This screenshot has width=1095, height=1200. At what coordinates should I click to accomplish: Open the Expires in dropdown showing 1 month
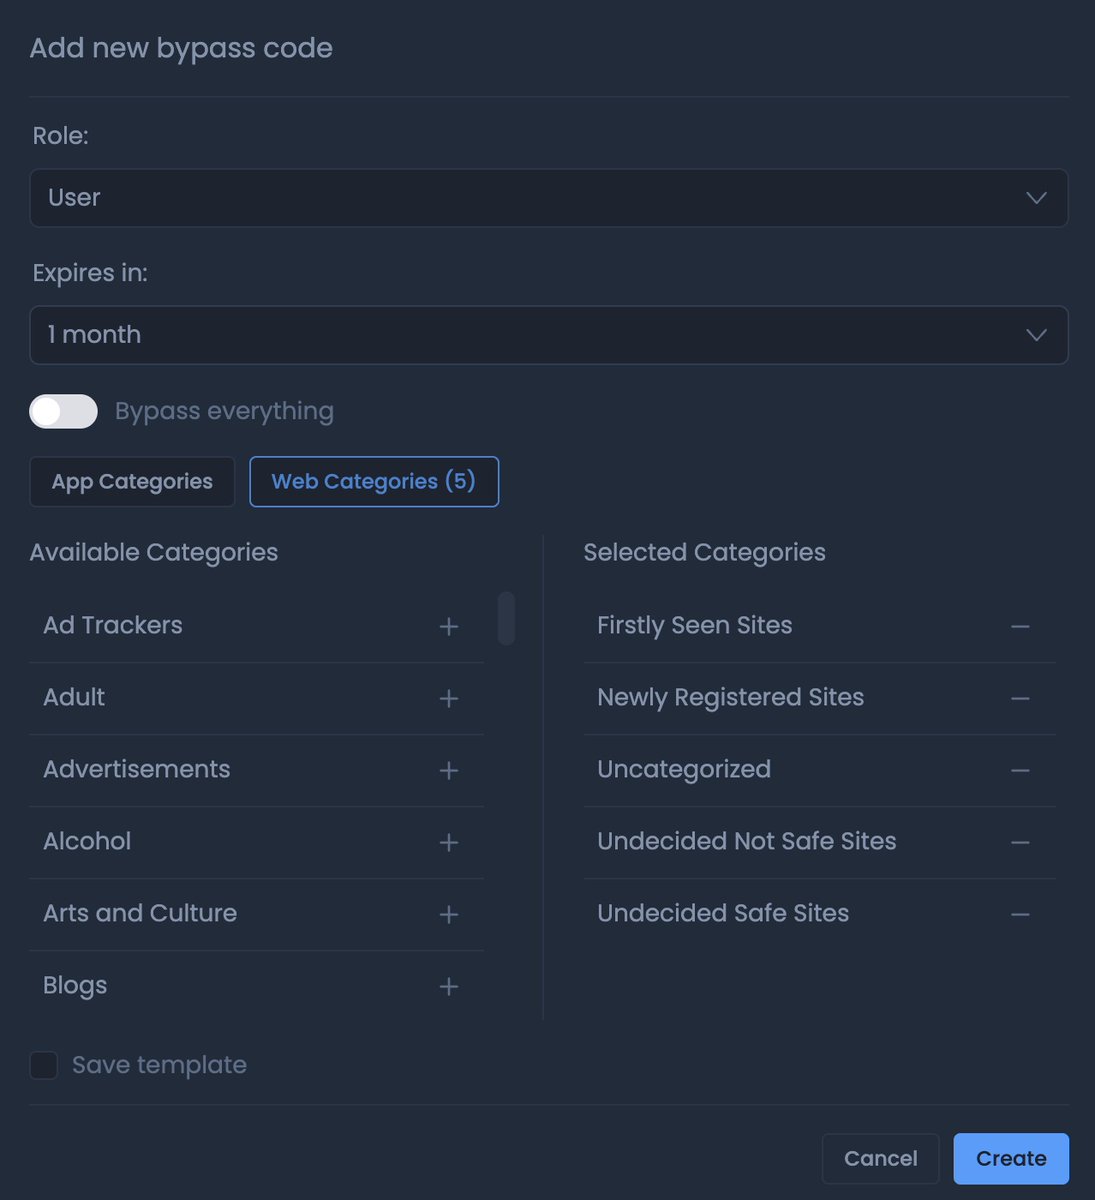click(549, 335)
